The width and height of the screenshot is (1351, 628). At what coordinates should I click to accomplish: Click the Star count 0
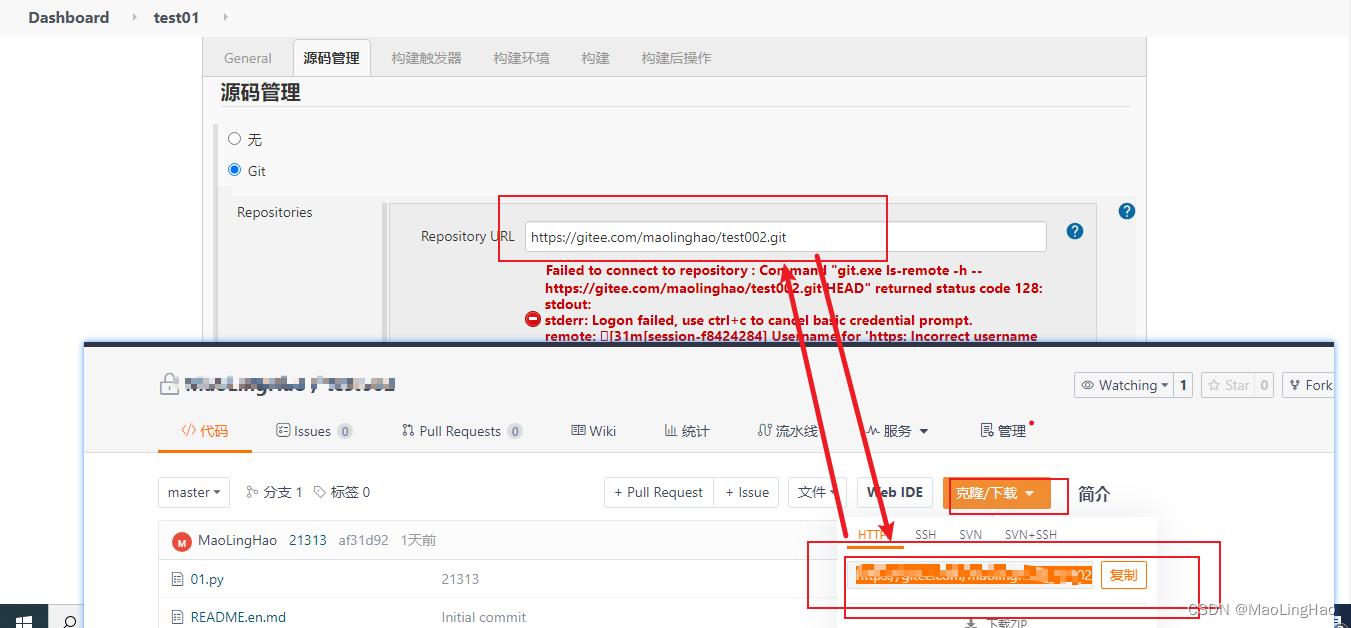(1263, 385)
